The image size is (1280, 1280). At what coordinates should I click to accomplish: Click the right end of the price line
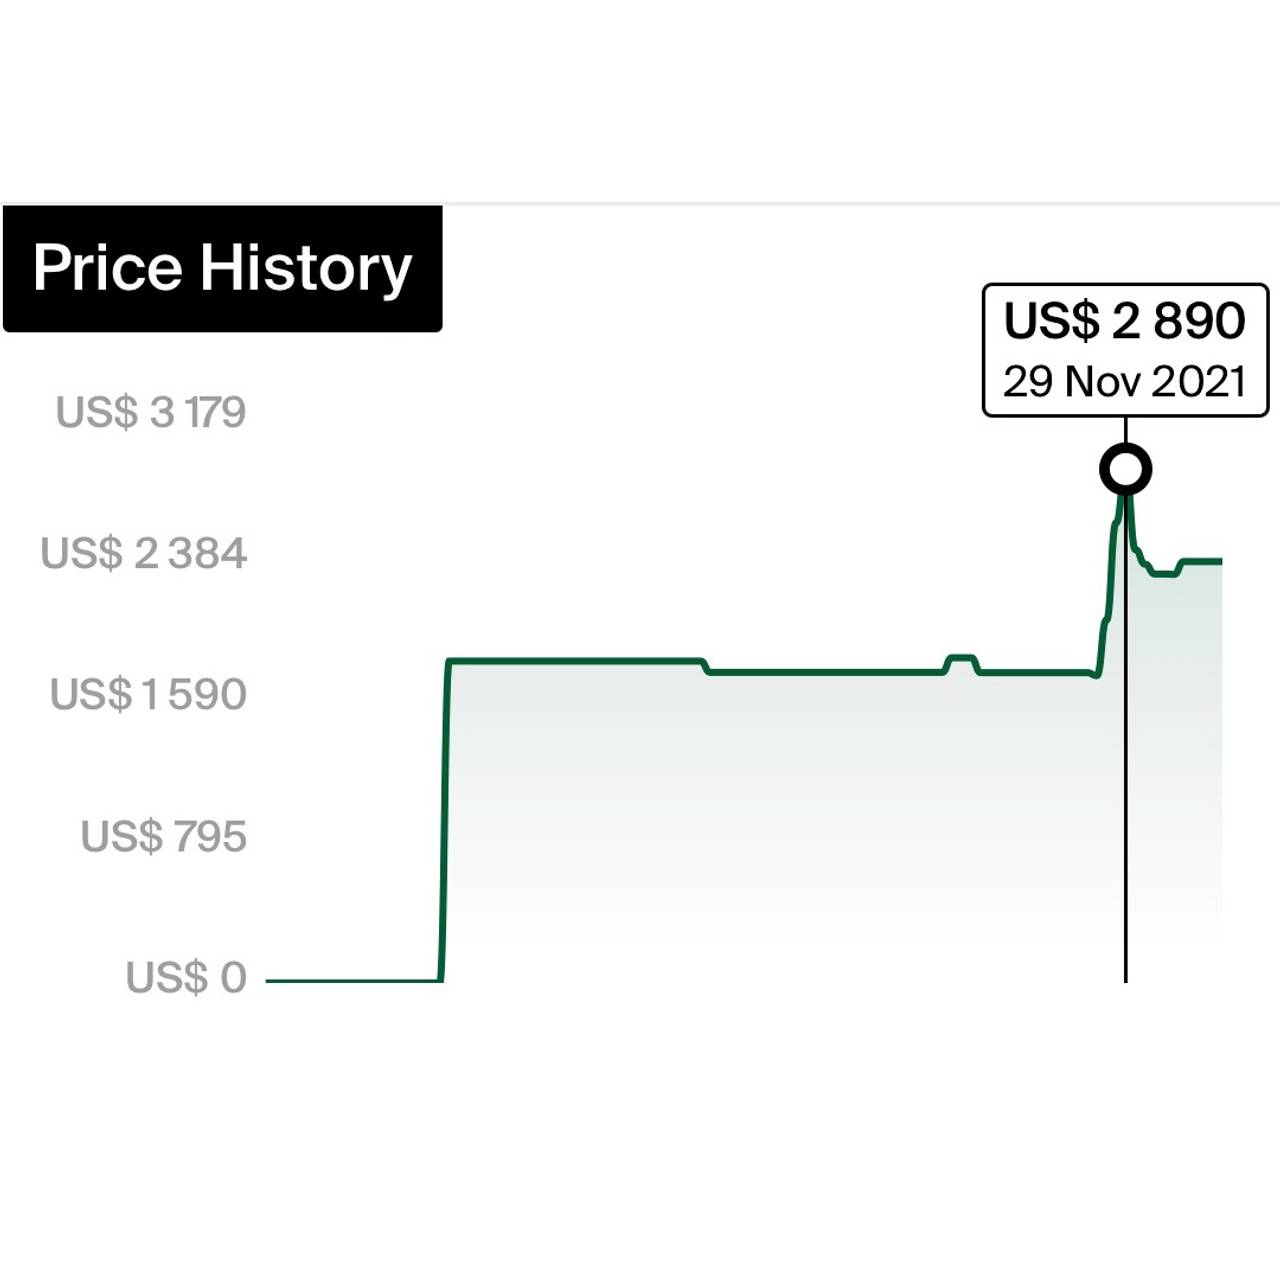point(1218,561)
